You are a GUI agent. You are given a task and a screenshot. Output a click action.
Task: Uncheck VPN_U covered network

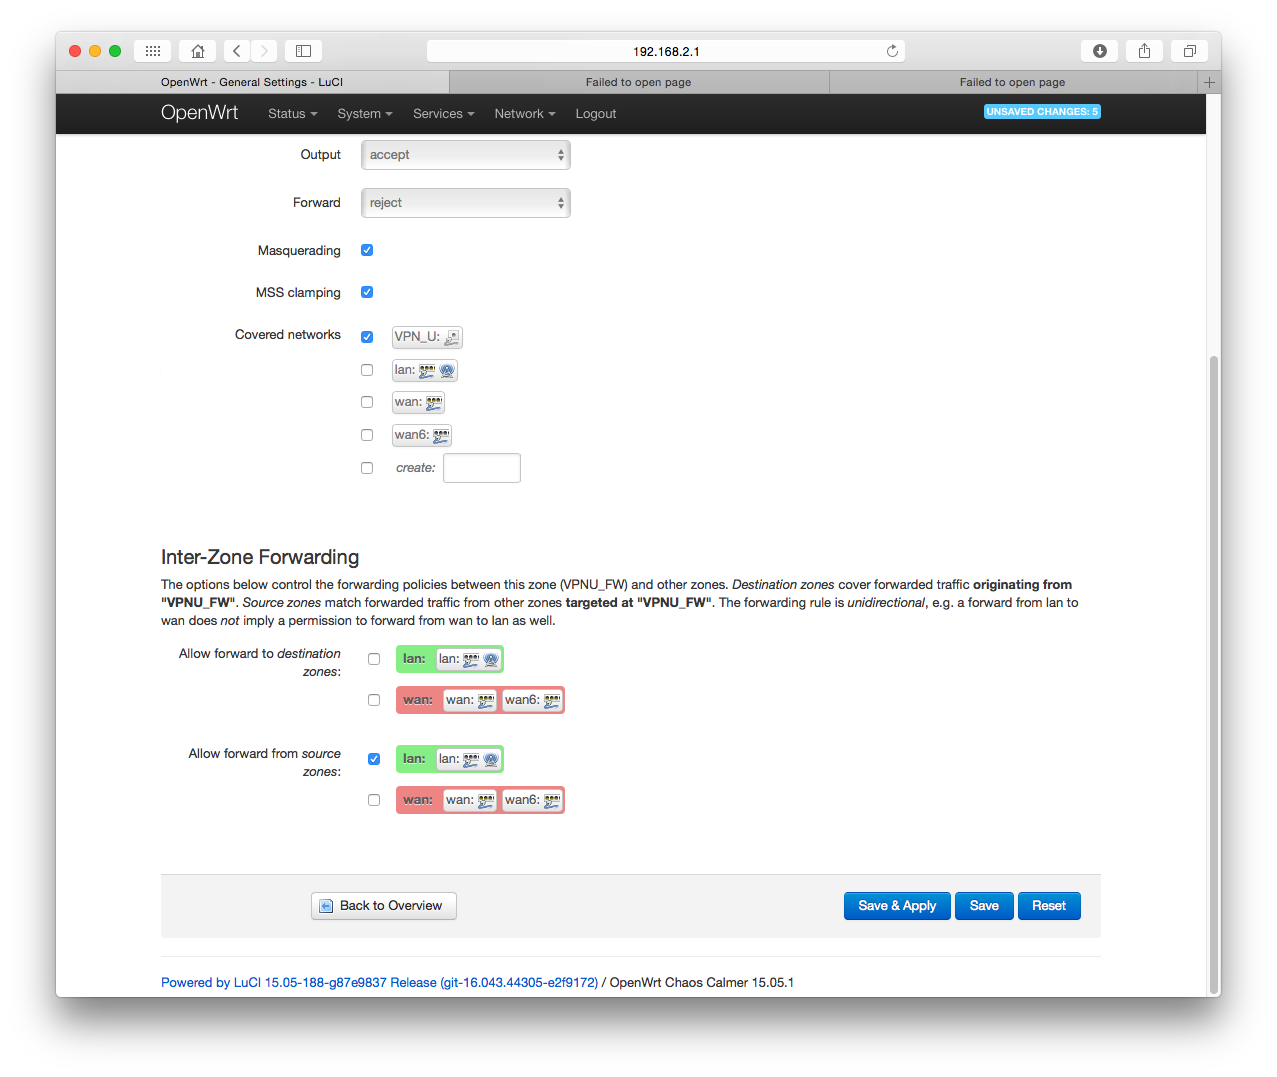367,337
